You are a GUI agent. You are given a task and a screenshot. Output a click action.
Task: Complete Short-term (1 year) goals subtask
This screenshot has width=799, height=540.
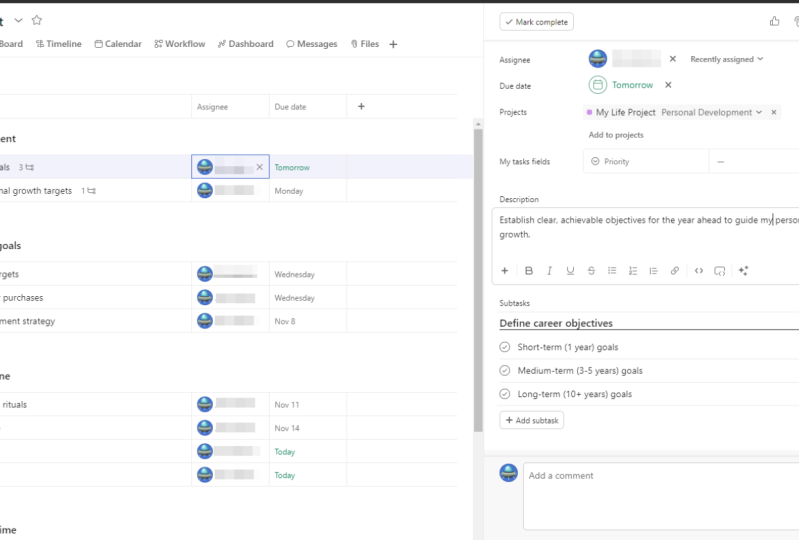click(504, 347)
